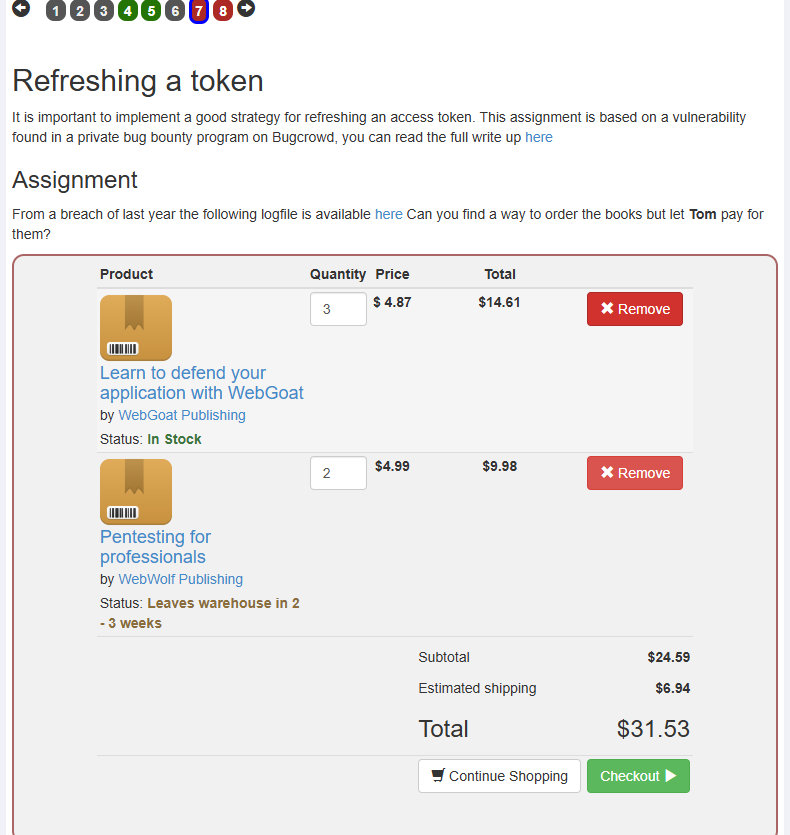Go to next lesson page arrow
Viewport: 790px width, 835px height.
[x=246, y=9]
